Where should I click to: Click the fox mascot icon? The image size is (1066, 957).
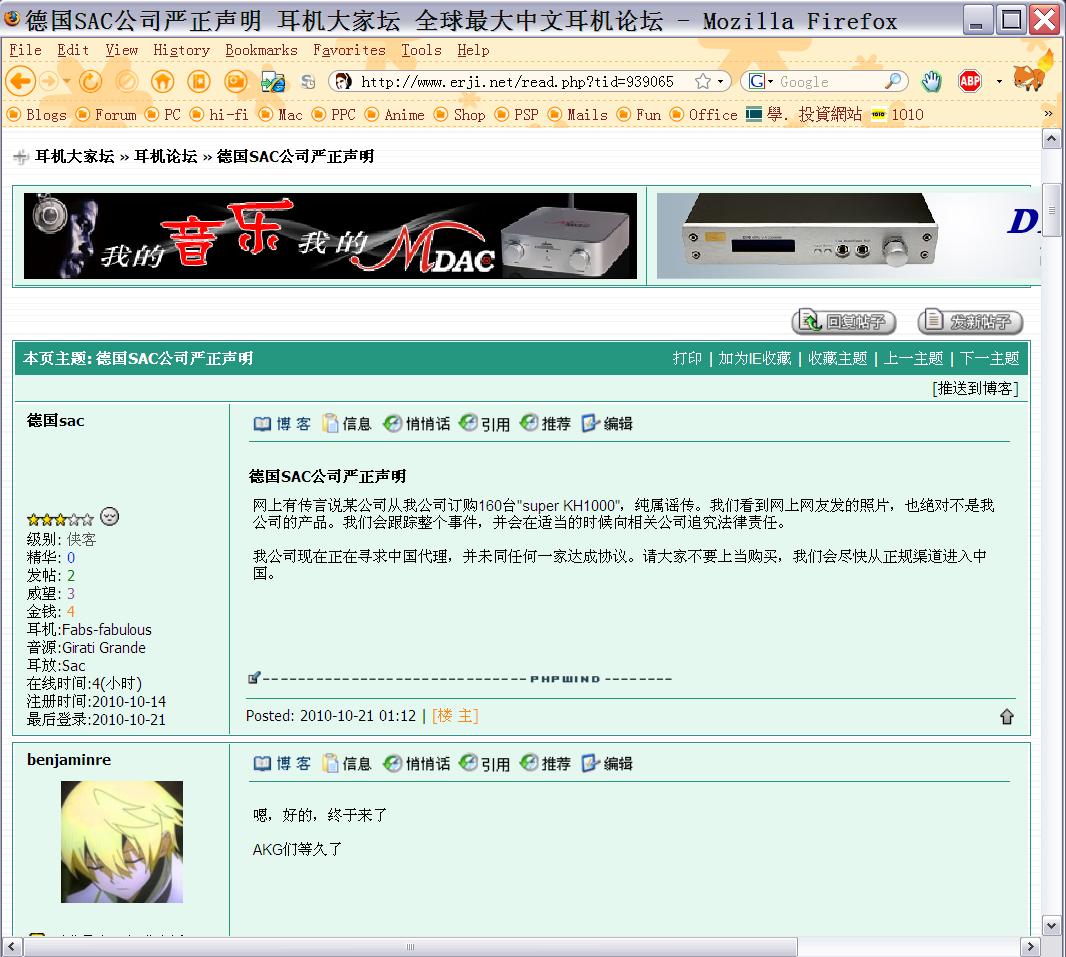pos(1031,75)
